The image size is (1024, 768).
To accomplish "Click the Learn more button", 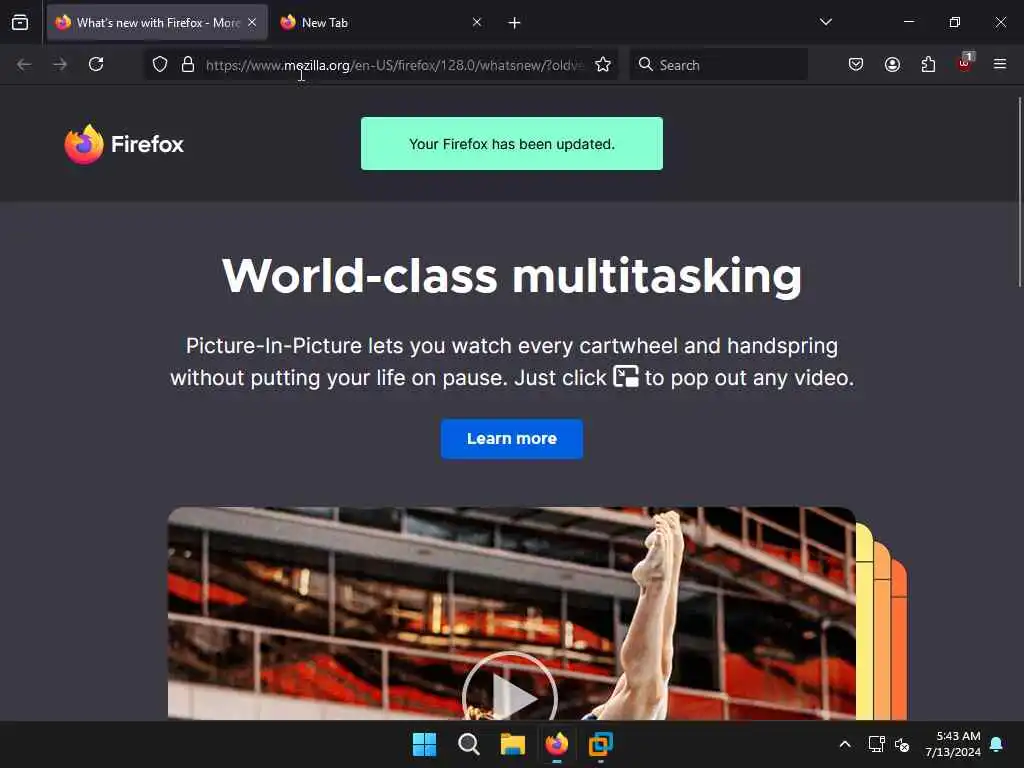I will (512, 439).
